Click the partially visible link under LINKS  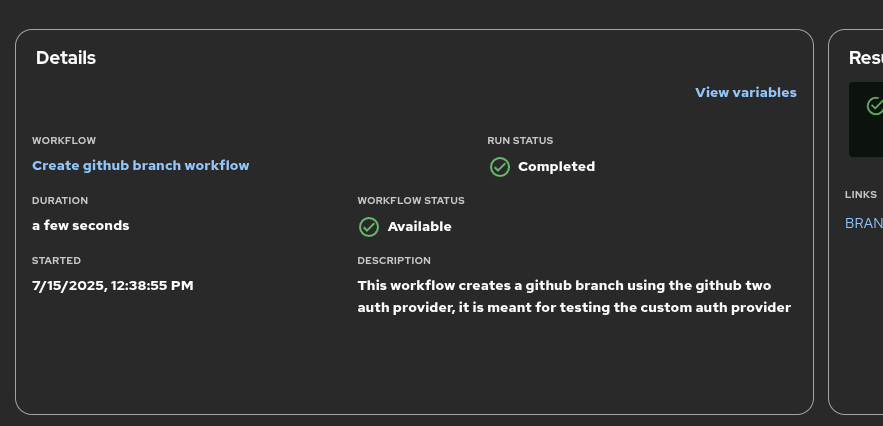864,223
